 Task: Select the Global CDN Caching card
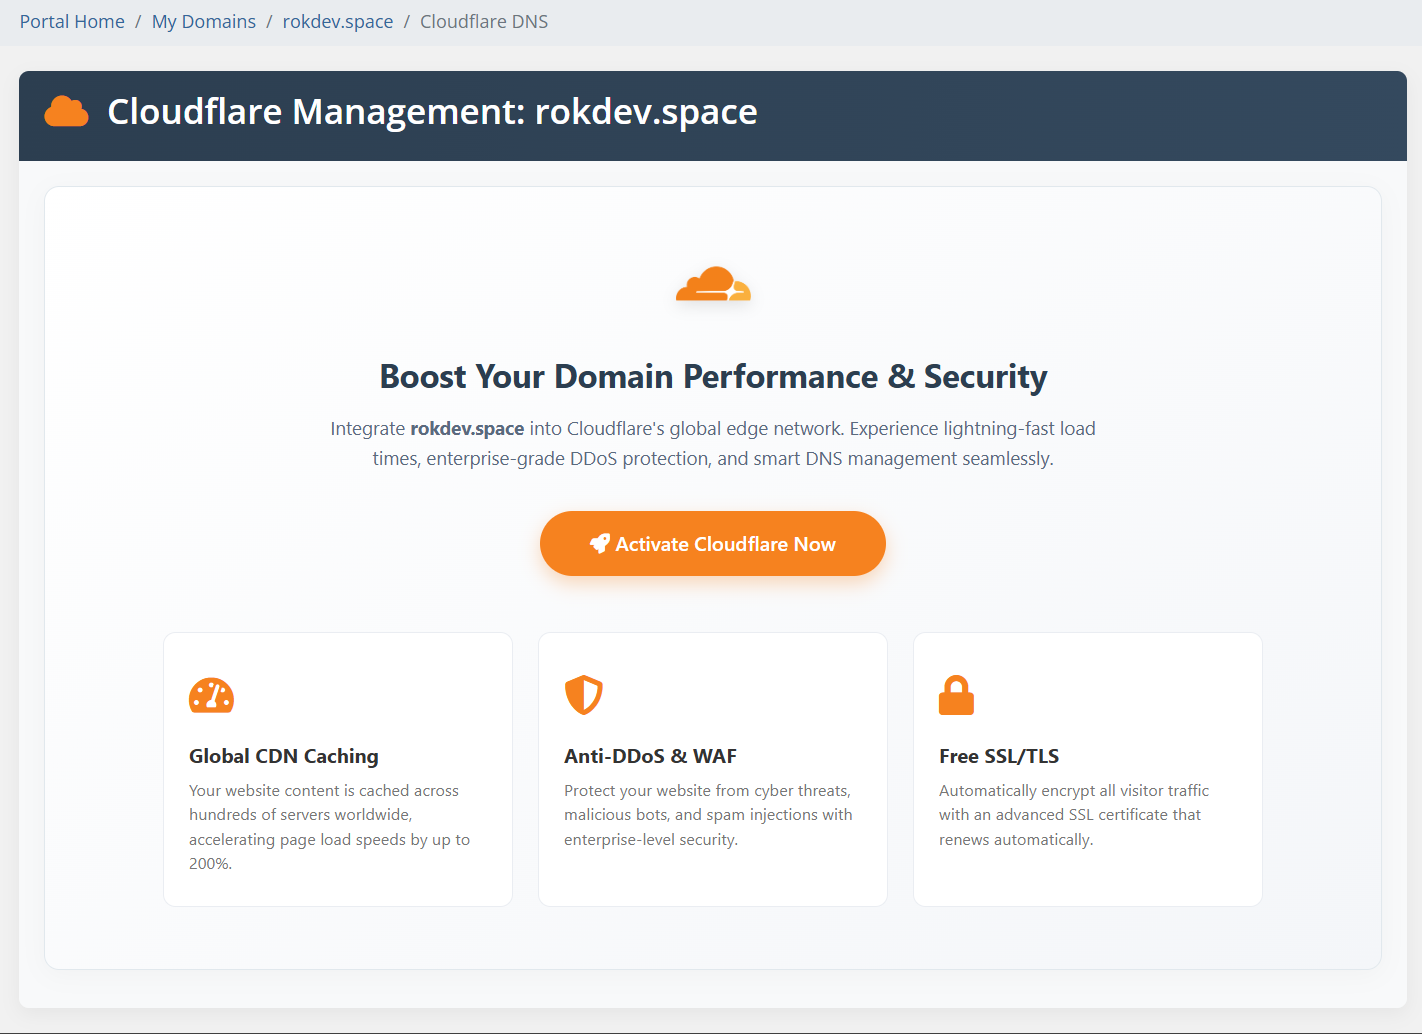(337, 769)
